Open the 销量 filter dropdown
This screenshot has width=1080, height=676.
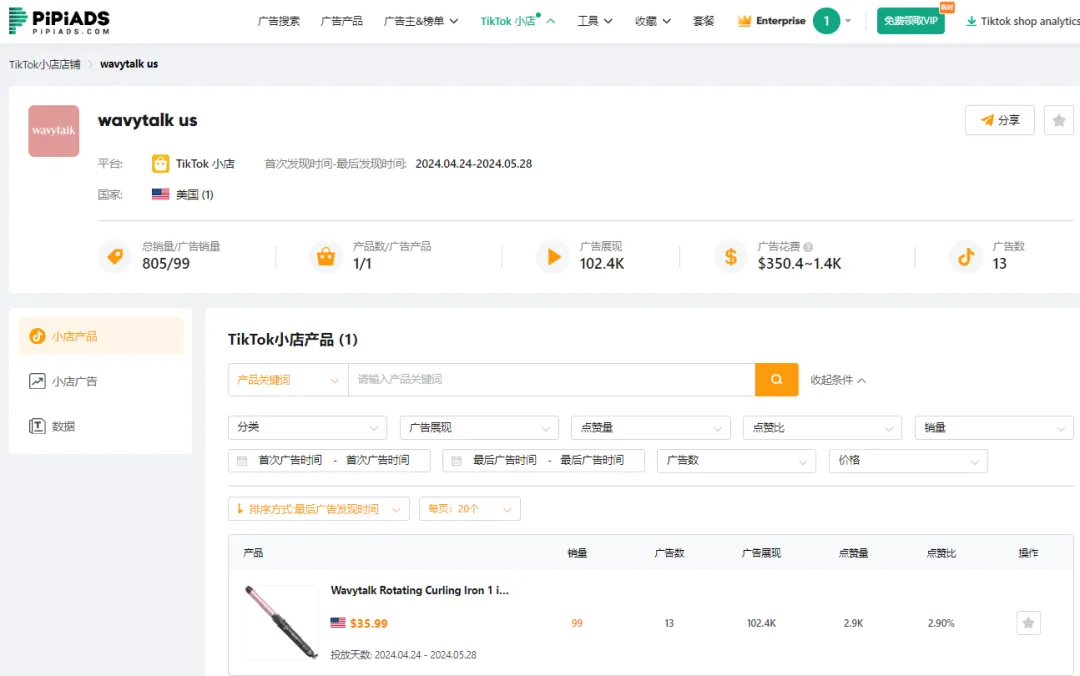click(x=994, y=427)
